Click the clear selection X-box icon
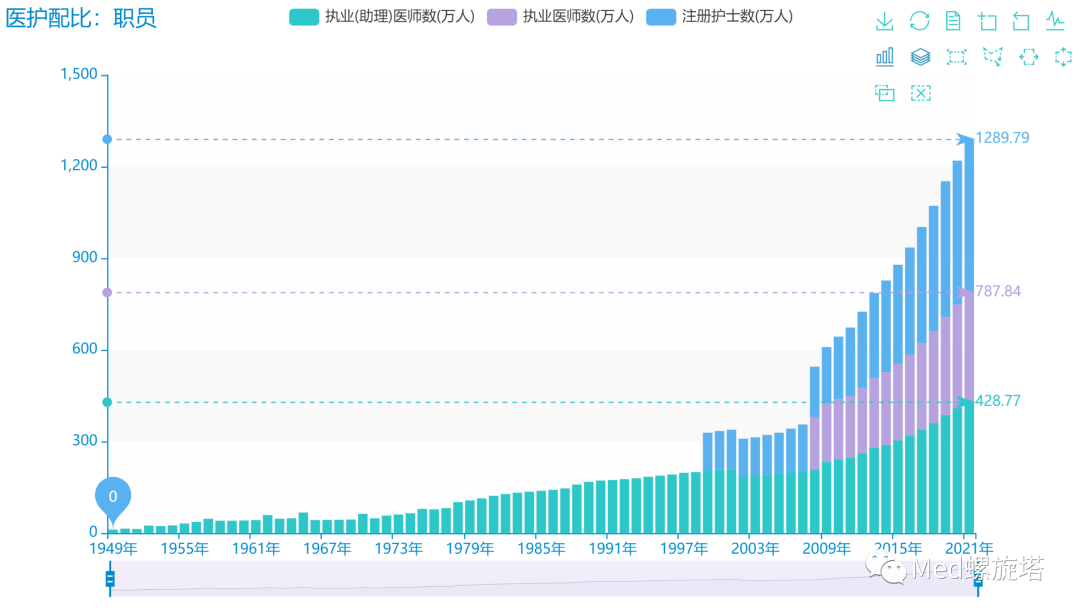Viewport: 1080px width, 616px height. coord(920,93)
